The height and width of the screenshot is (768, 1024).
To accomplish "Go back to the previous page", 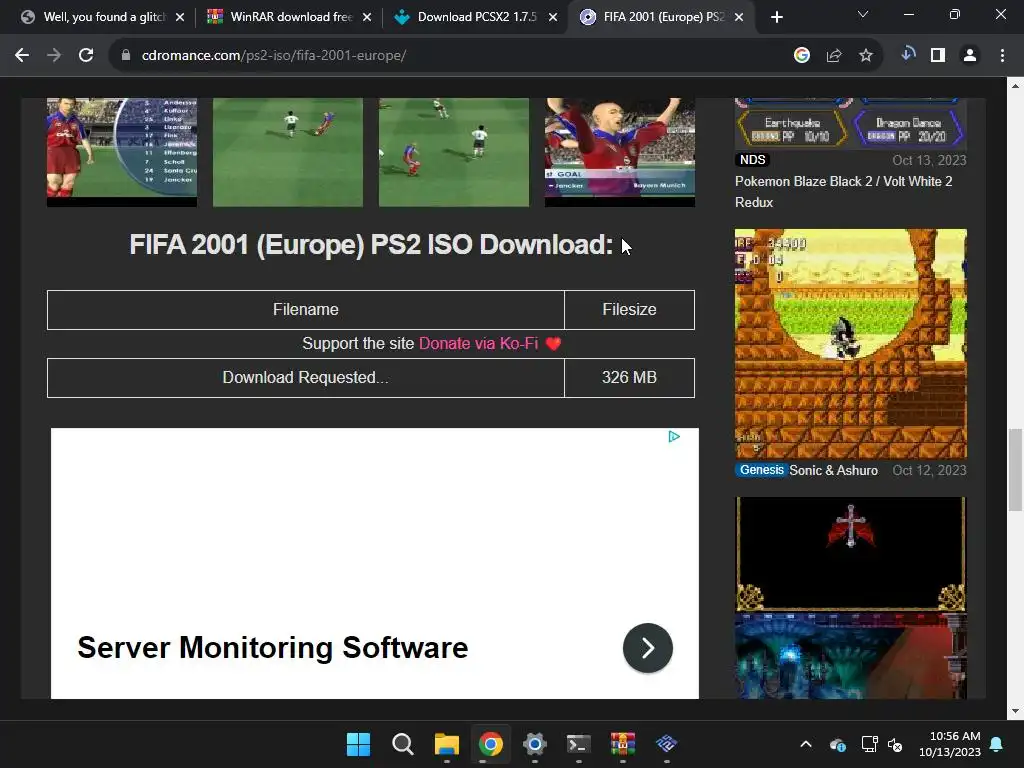I will click(x=22, y=56).
